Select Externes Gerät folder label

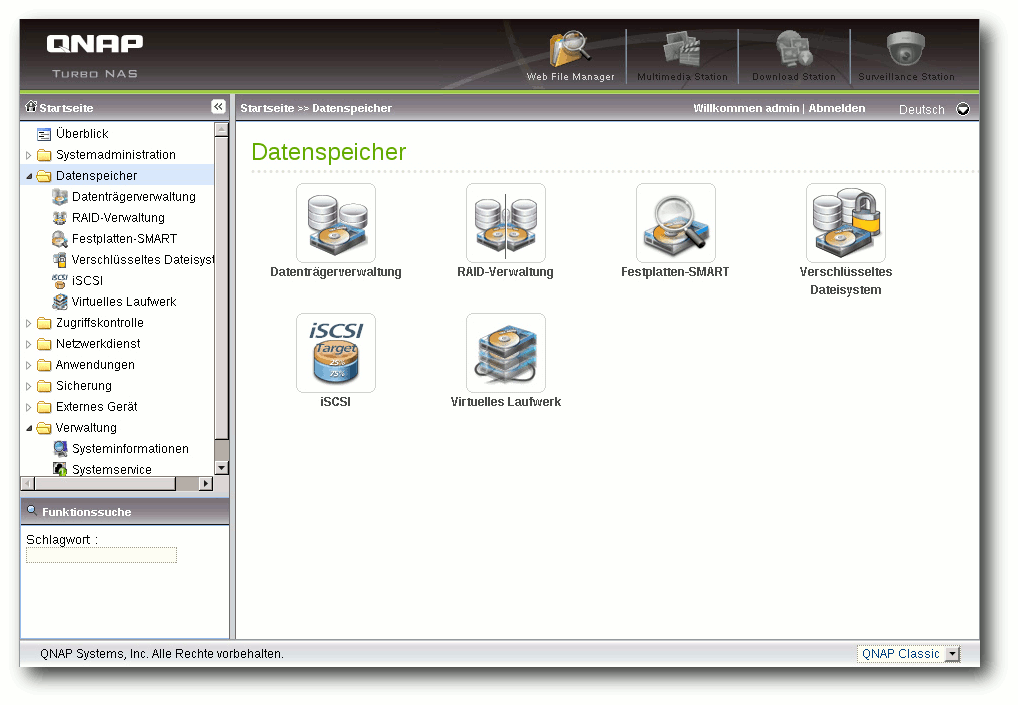click(97, 406)
